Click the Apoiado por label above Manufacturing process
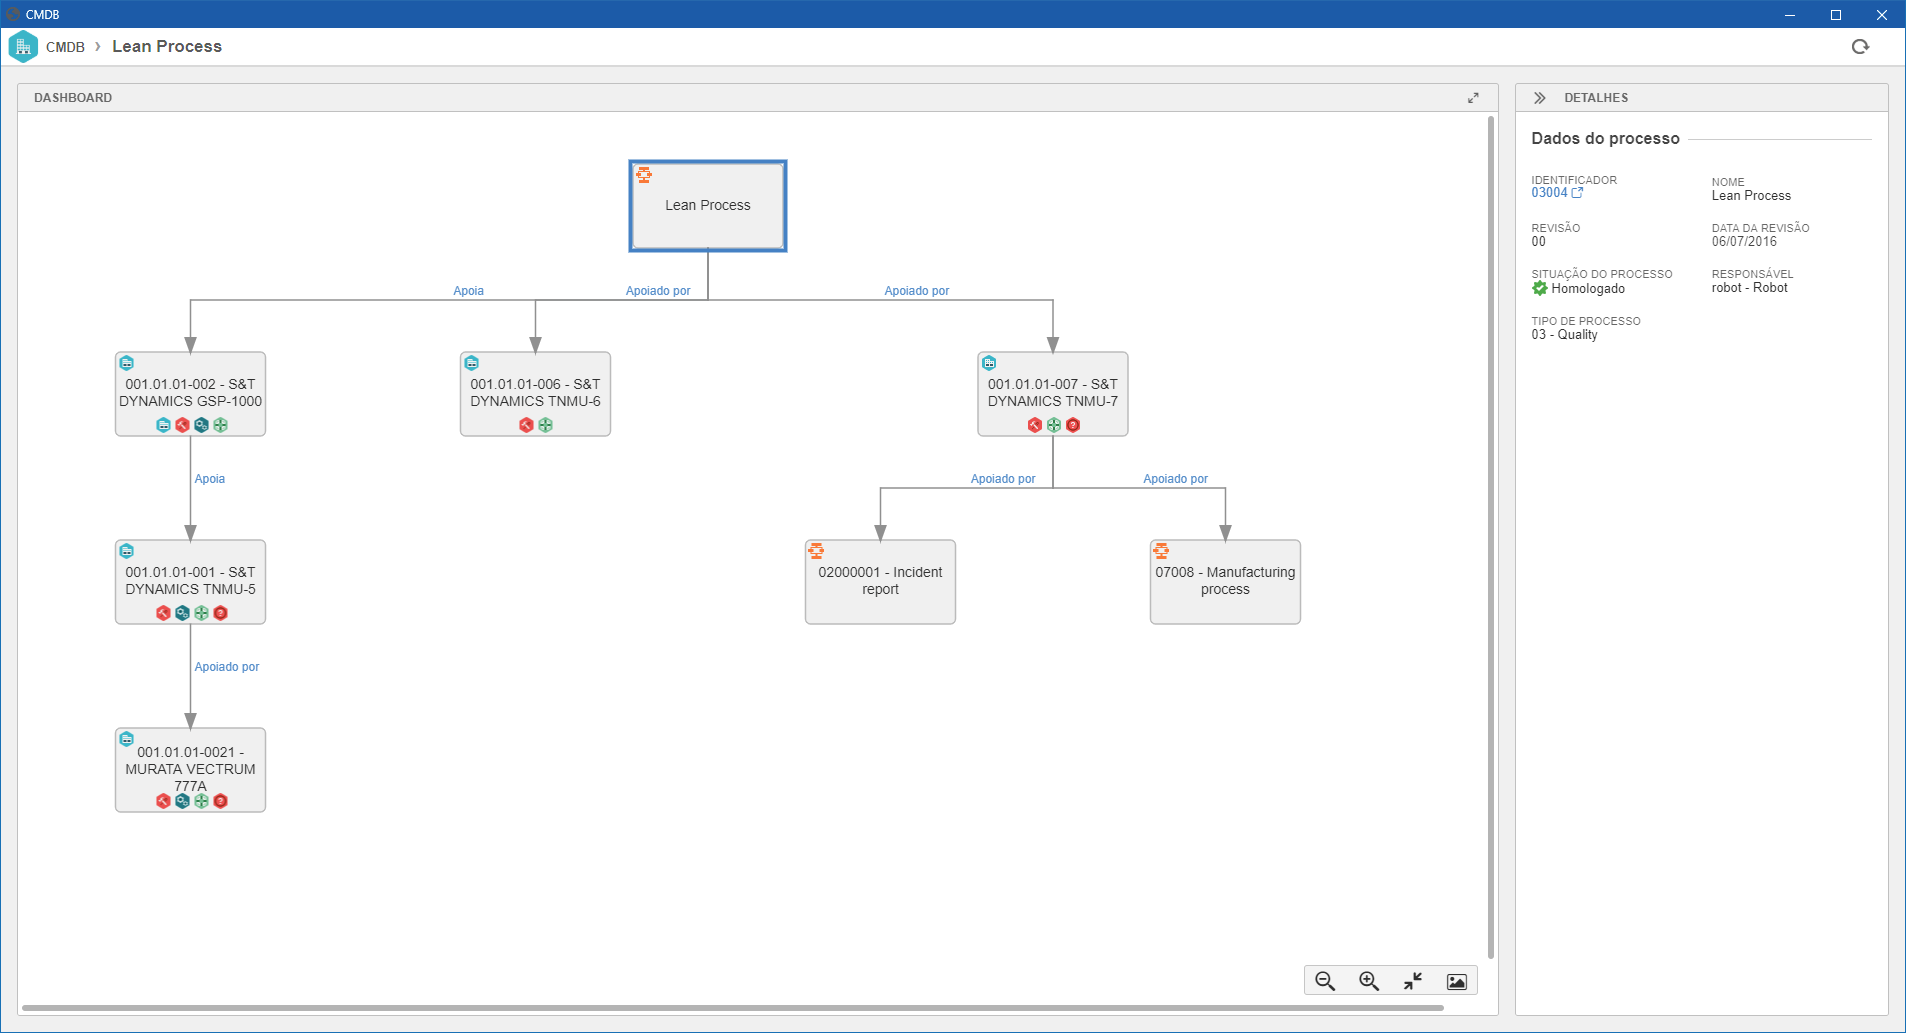The height and width of the screenshot is (1033, 1906). (1175, 479)
